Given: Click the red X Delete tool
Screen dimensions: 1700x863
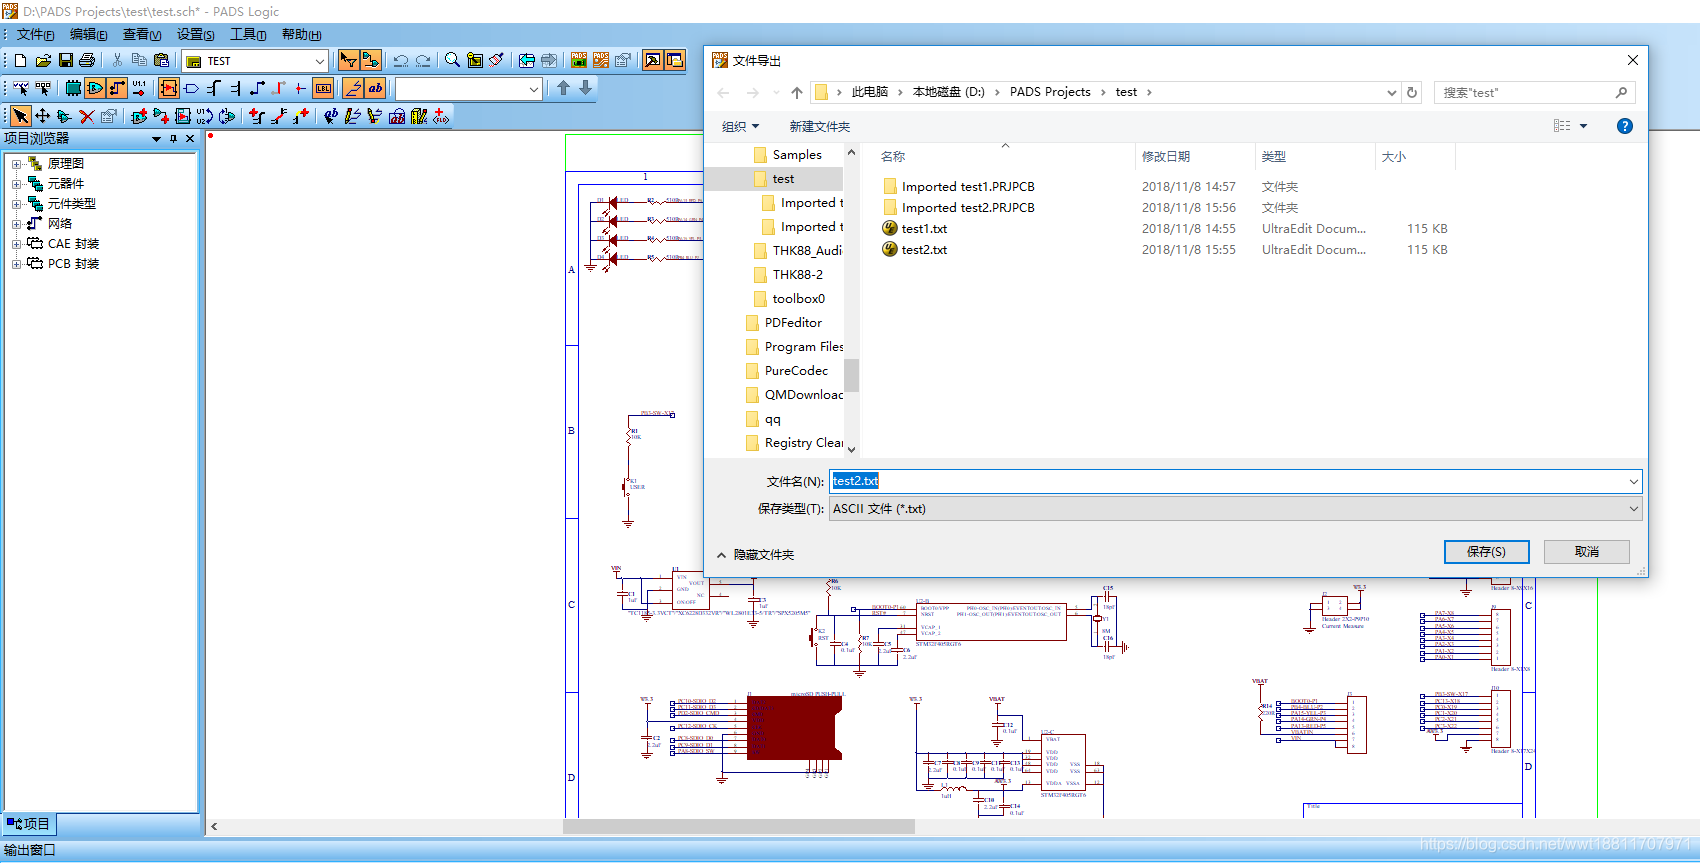Looking at the screenshot, I should point(87,117).
